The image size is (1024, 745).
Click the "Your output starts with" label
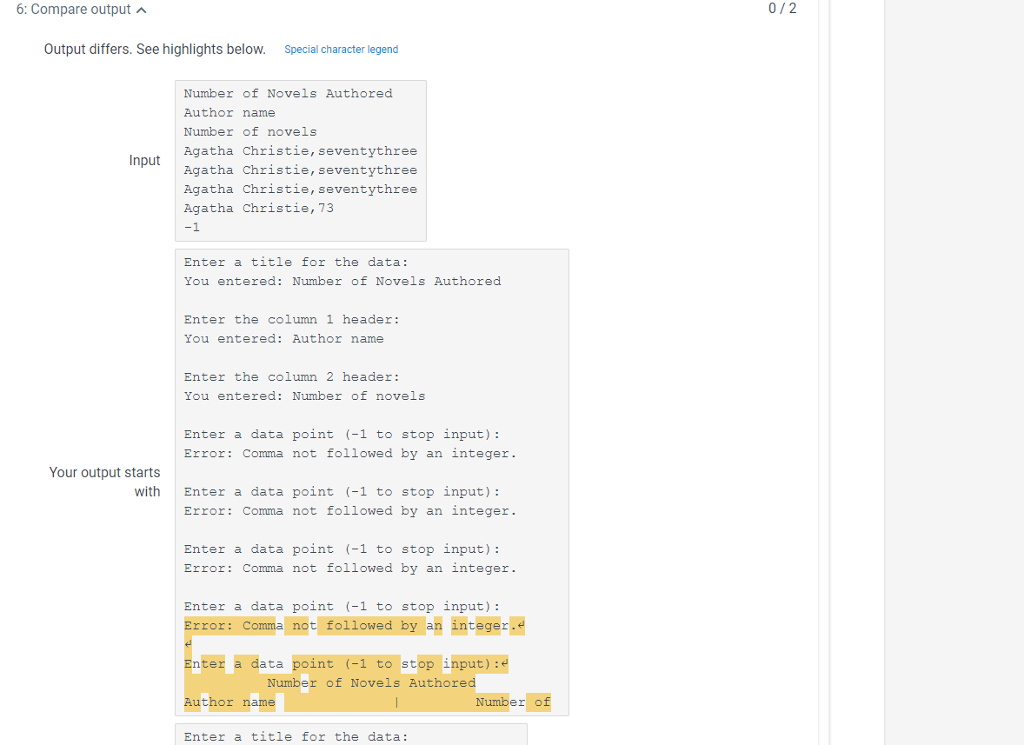coord(104,482)
